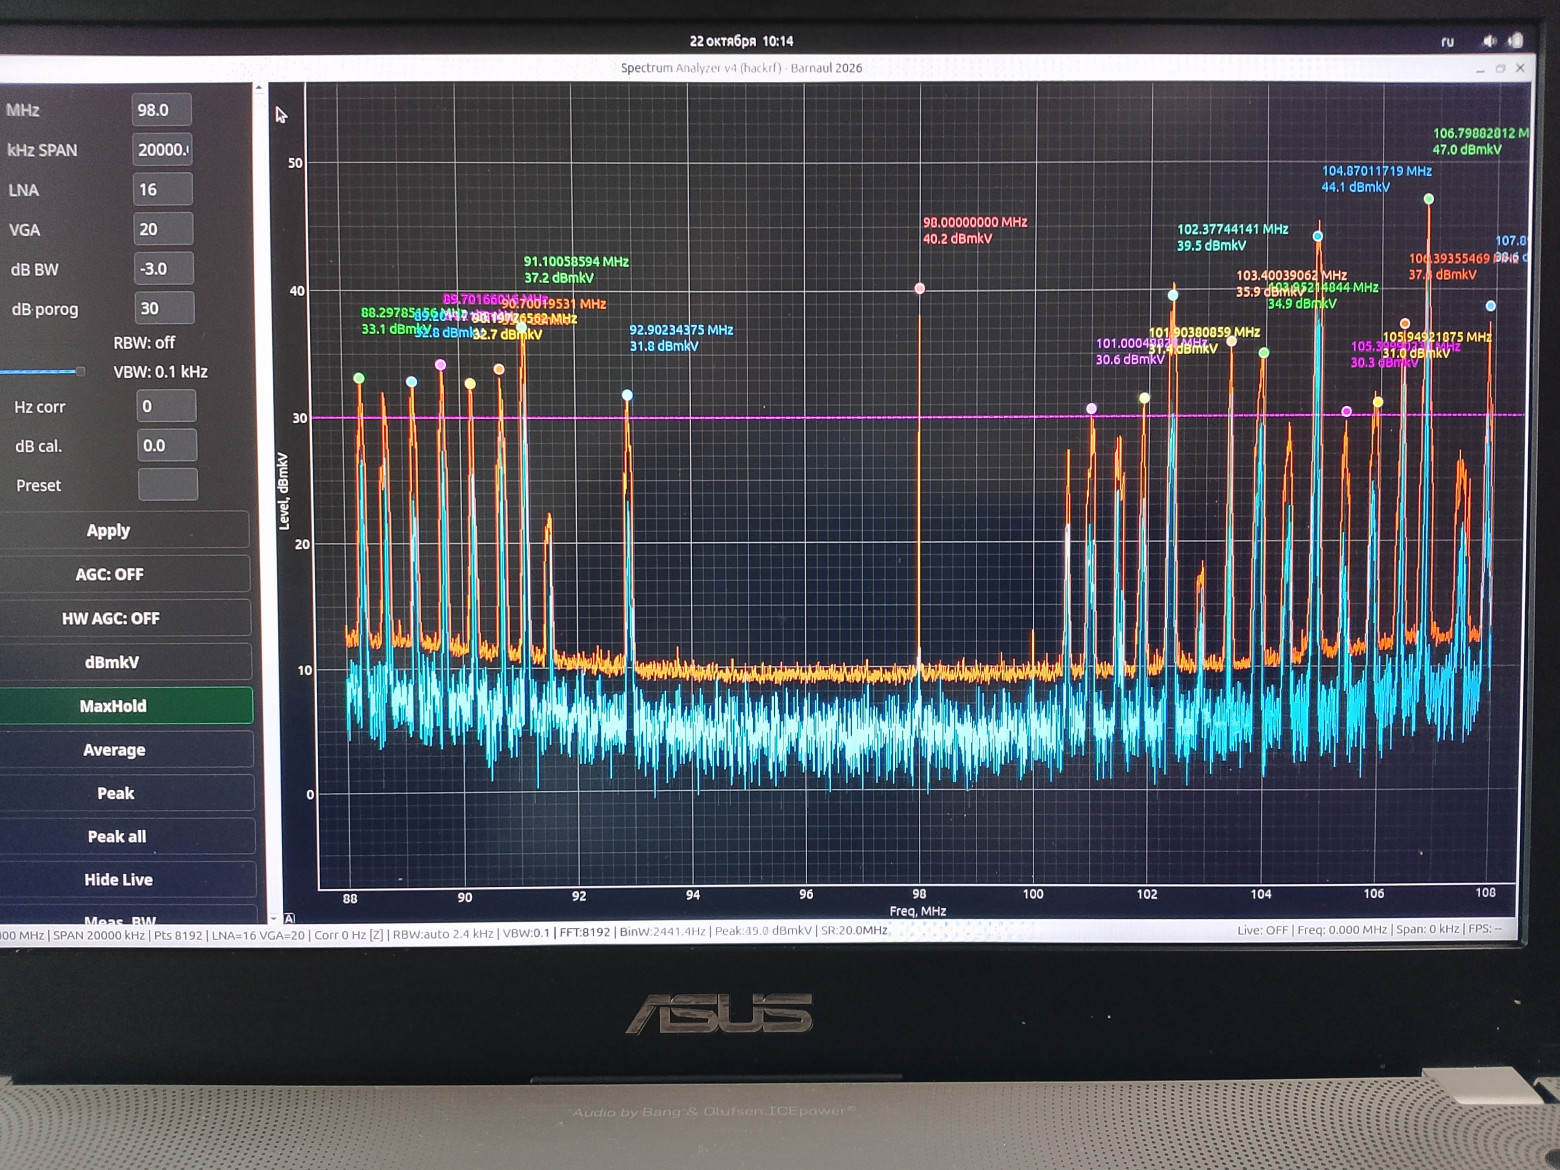Screen dimensions: 1560x1170
Task: Click the Apply button
Action: click(x=124, y=530)
